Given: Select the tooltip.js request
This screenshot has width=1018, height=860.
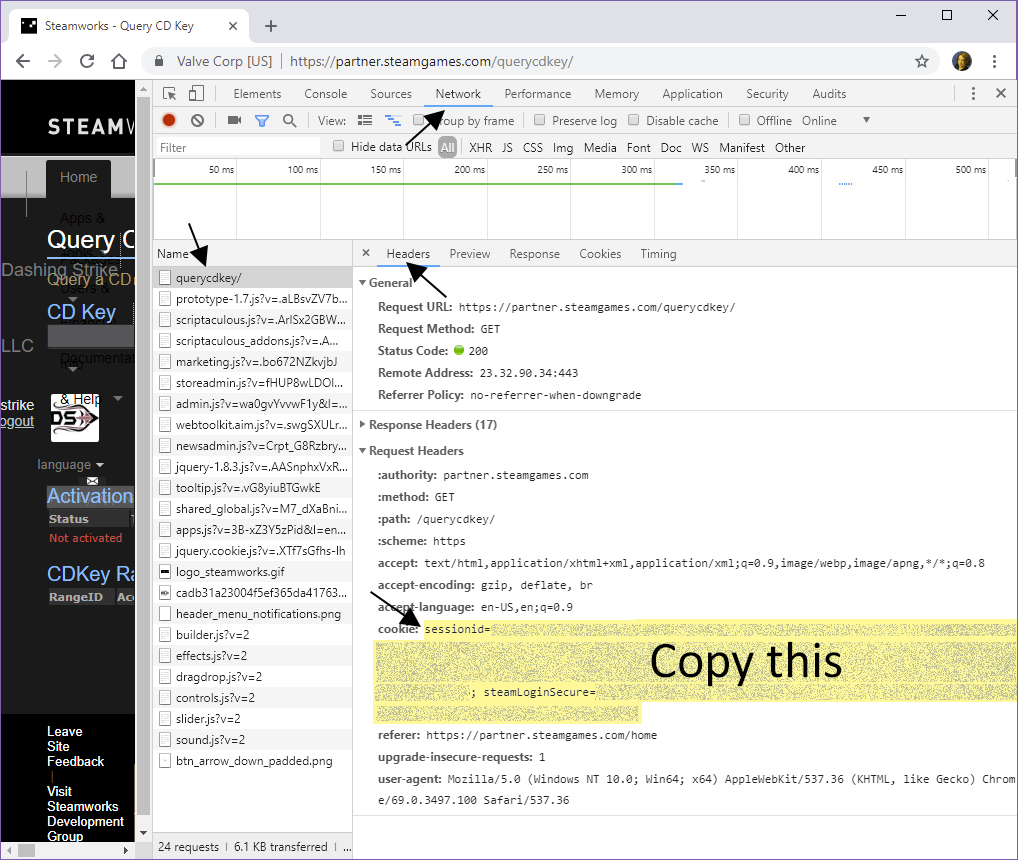Looking at the screenshot, I should point(253,487).
